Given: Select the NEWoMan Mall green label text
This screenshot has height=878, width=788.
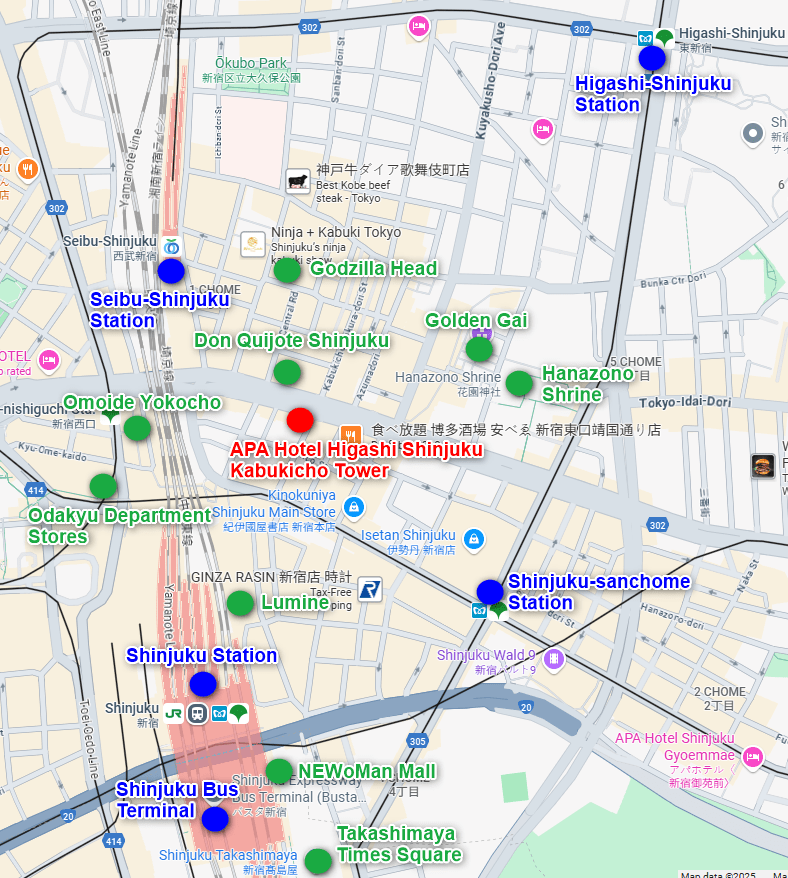Looking at the screenshot, I should [x=367, y=771].
